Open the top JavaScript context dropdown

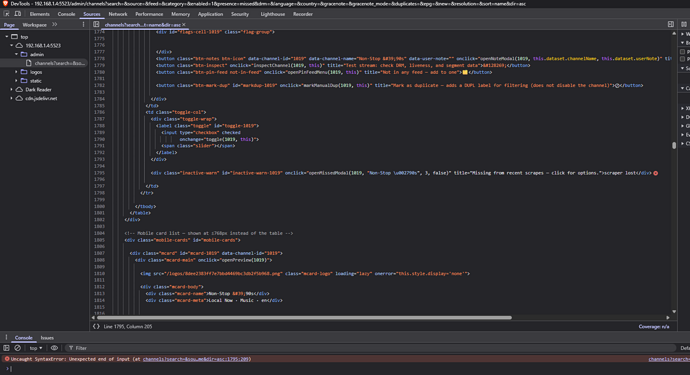pyautogui.click(x=36, y=348)
